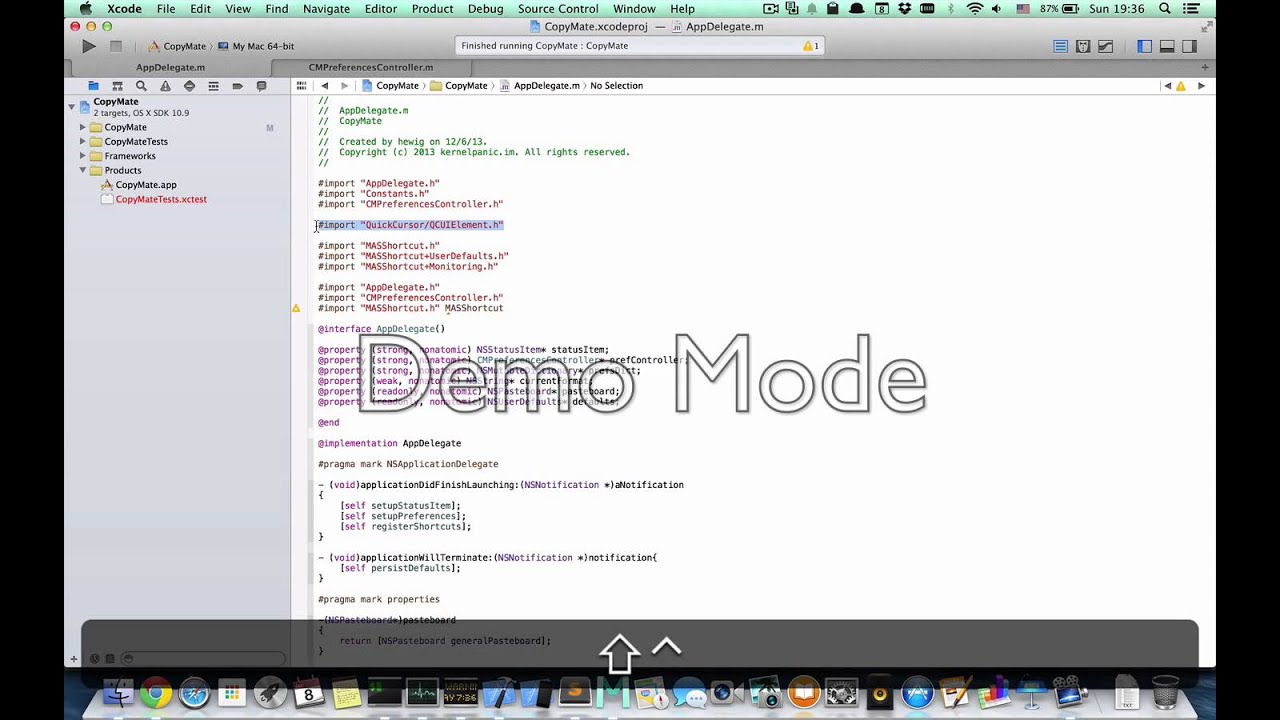Toggle the Navigator pane visibility
Viewport: 1280px width, 720px height.
click(x=1145, y=46)
